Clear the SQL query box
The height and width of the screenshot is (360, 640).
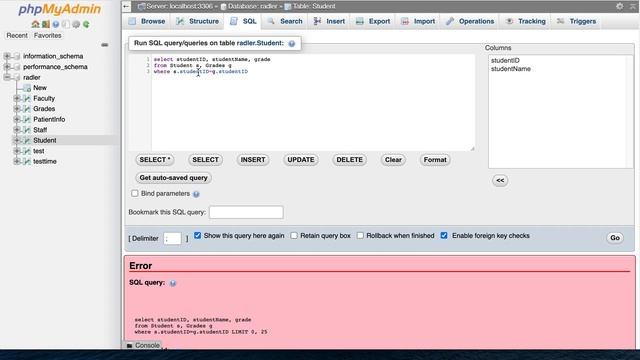(x=393, y=160)
